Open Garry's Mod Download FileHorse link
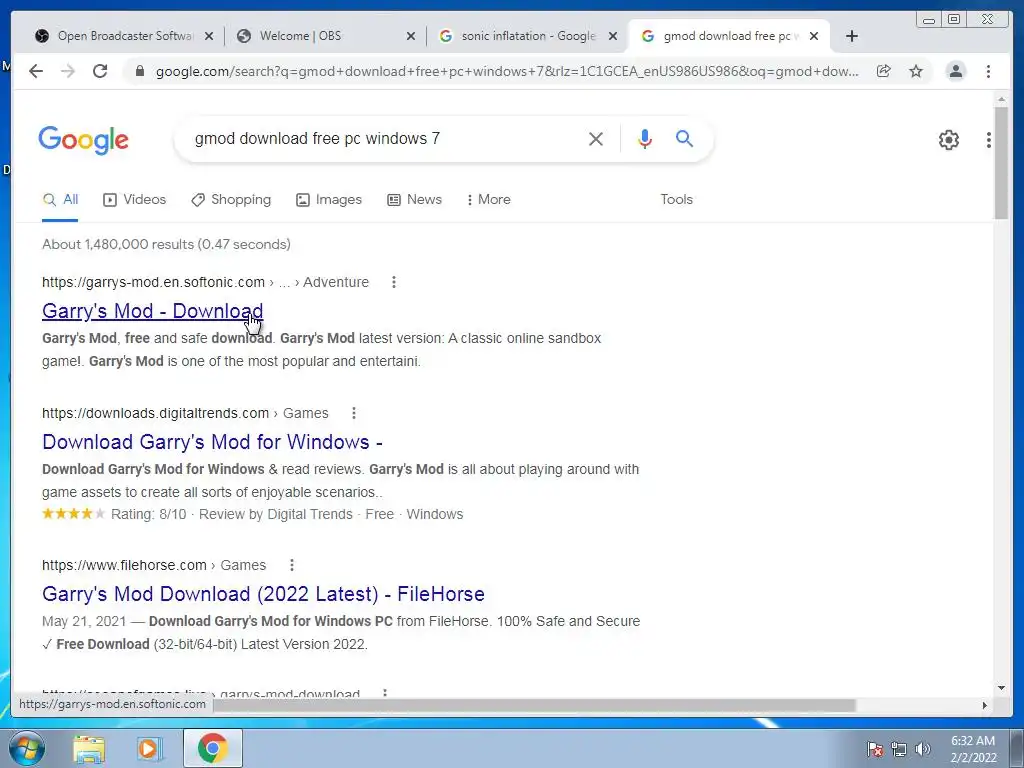The height and width of the screenshot is (768, 1024). click(x=263, y=594)
